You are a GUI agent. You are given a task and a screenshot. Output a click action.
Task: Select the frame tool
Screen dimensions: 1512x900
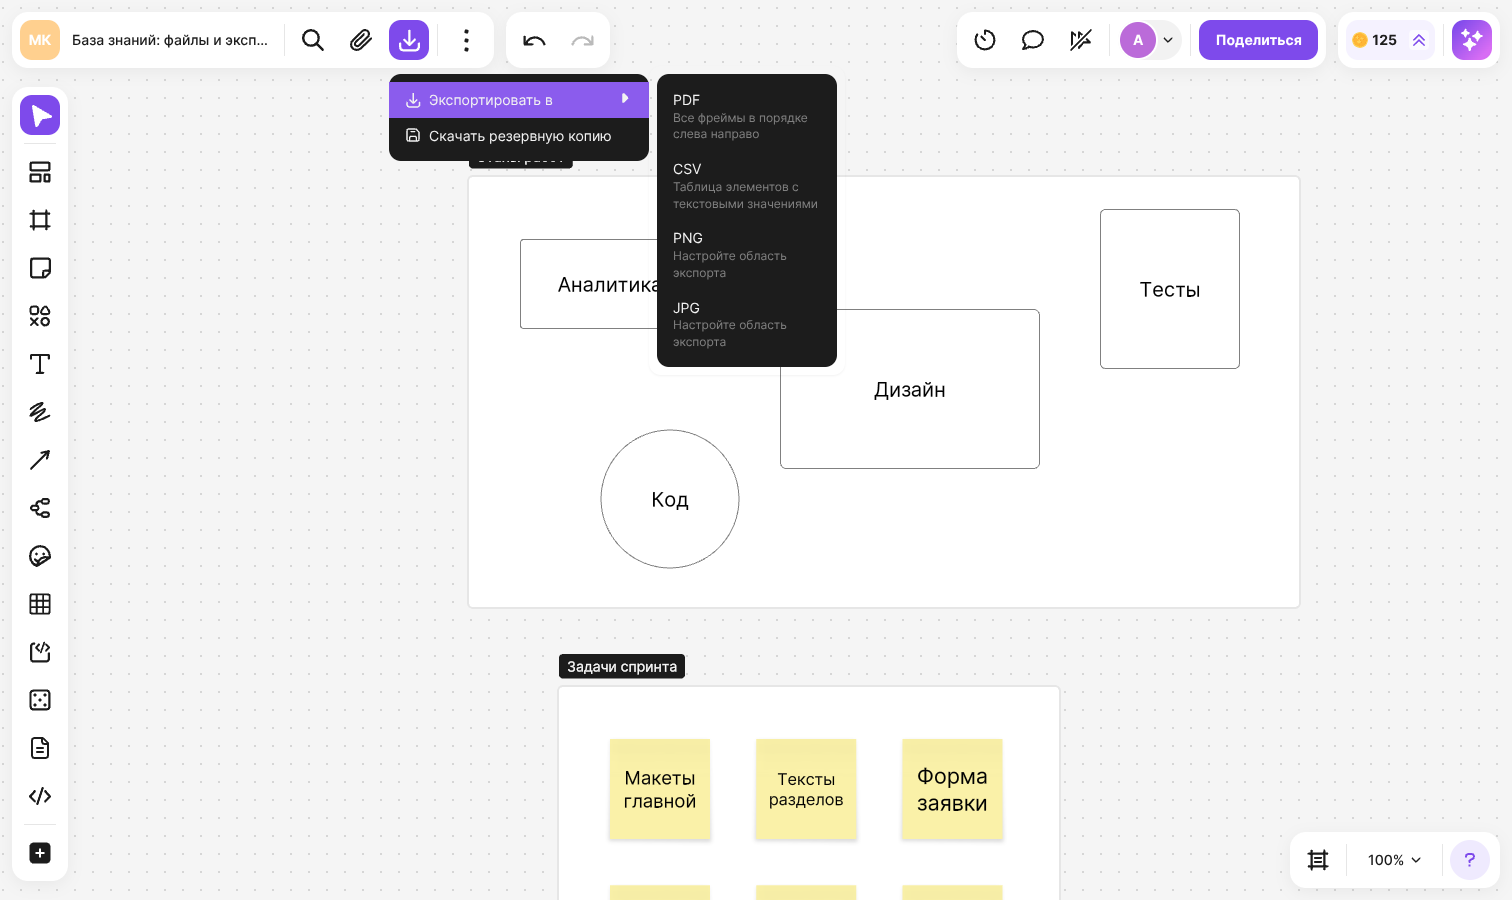point(40,220)
